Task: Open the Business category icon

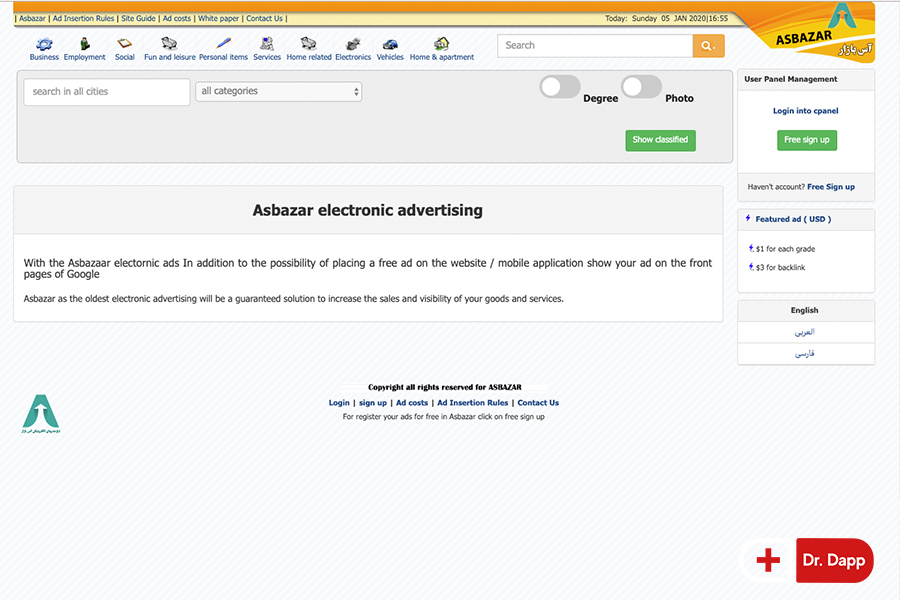Action: pyautogui.click(x=44, y=45)
